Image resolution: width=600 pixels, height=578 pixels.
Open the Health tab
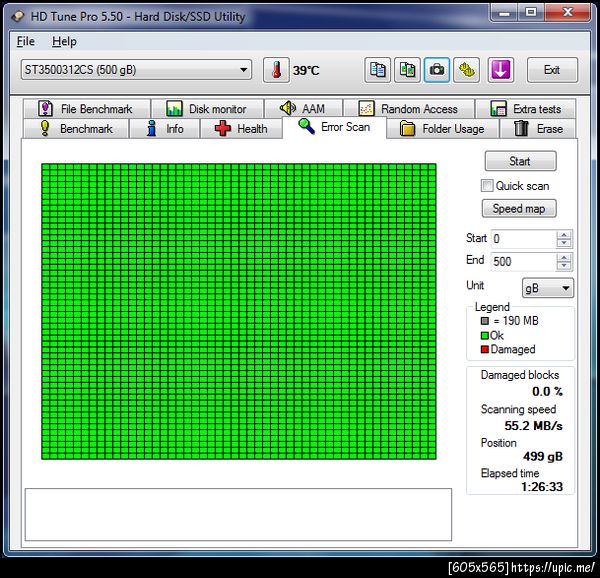coord(241,129)
